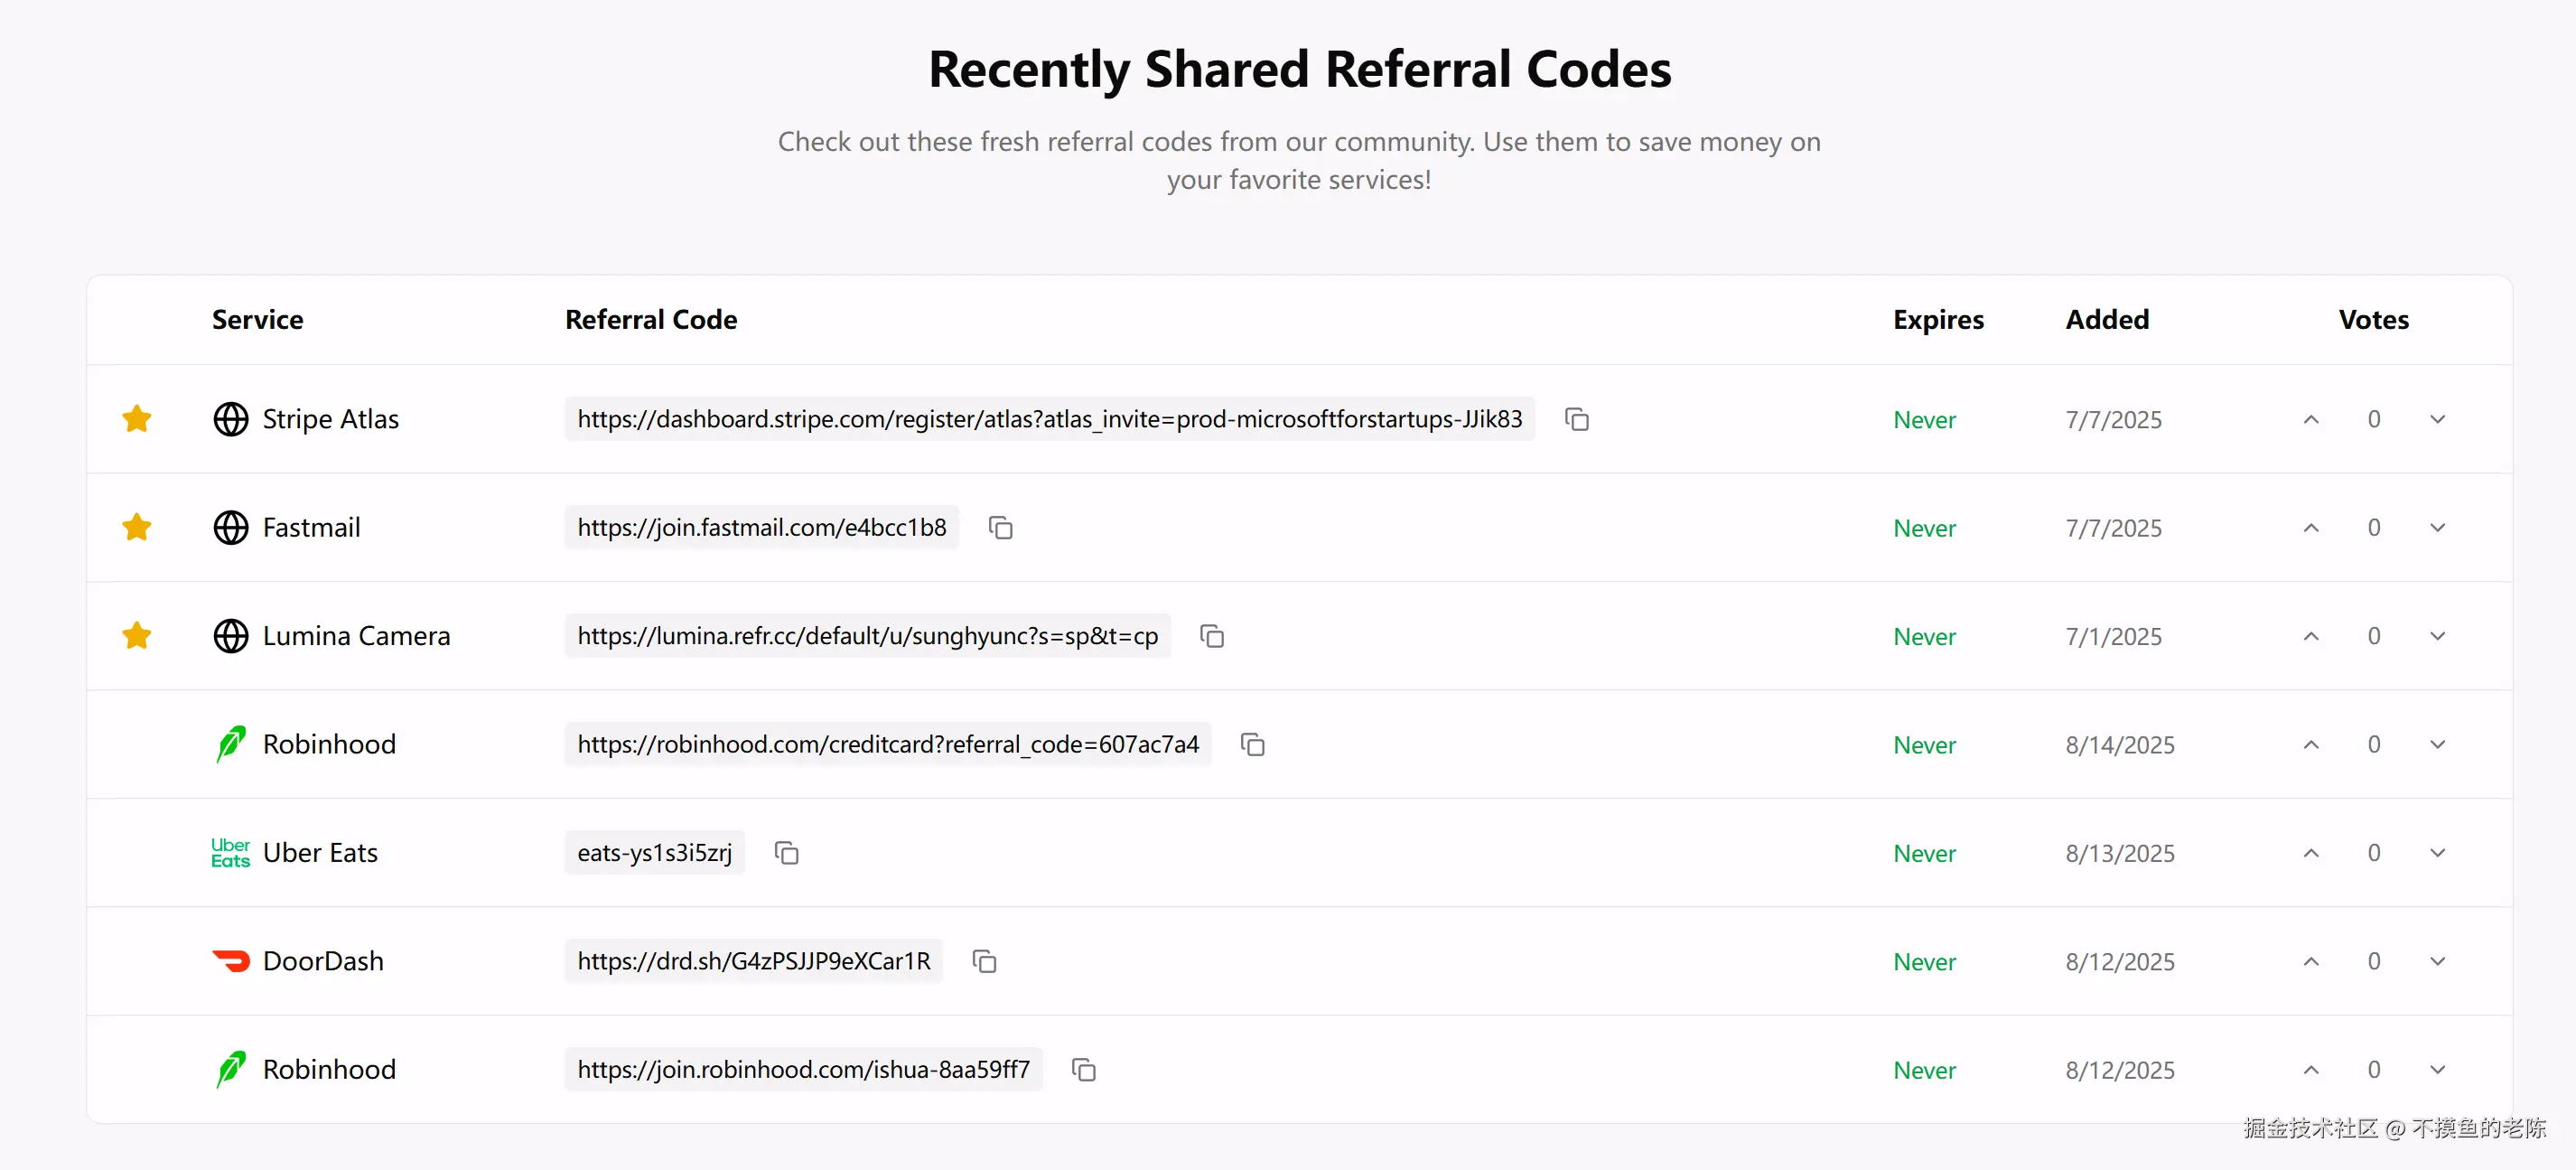Downvote the Fastmail referral code
Image resolution: width=2576 pixels, height=1170 pixels.
click(2437, 527)
